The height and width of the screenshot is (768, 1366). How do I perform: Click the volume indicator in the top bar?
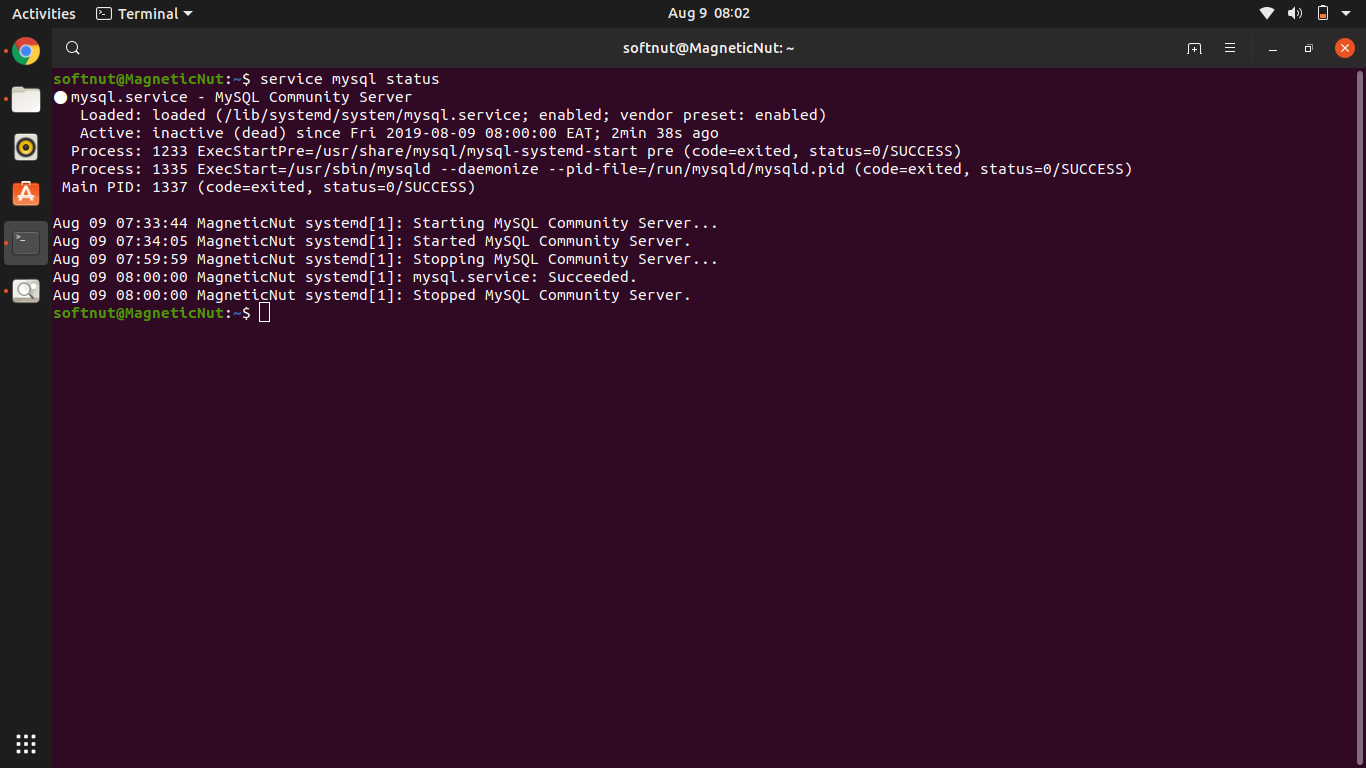click(1295, 13)
